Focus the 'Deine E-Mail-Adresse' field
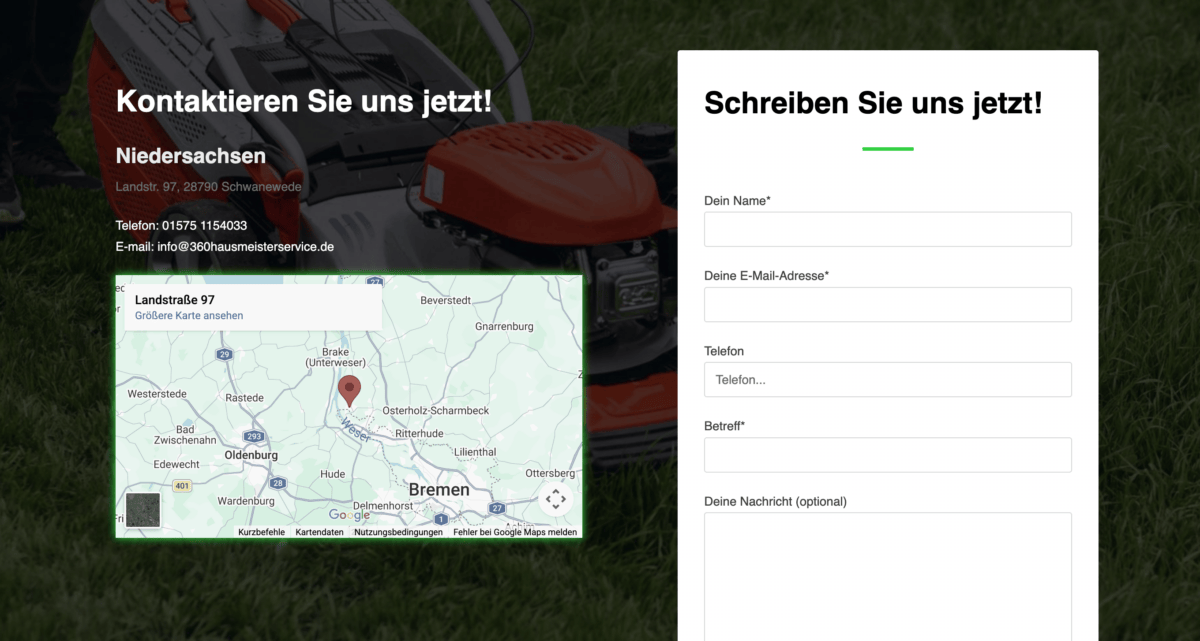Screen dimensions: 1200x641 point(887,304)
